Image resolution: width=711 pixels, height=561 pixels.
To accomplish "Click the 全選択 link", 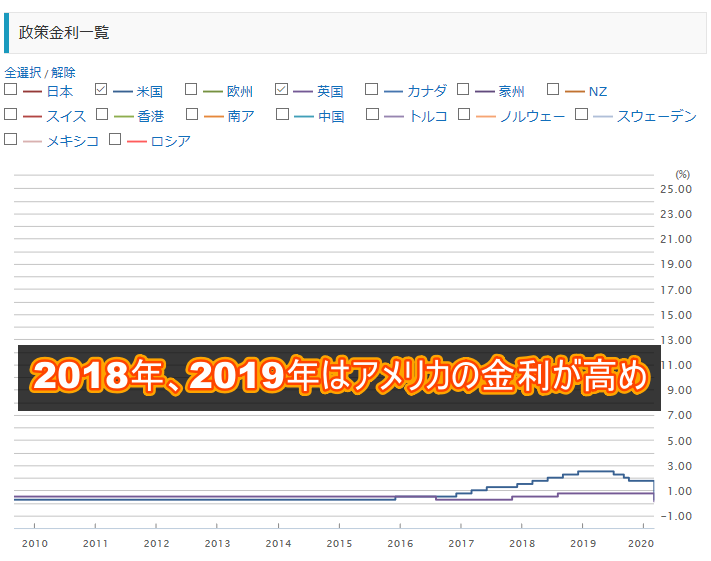I will coord(23,73).
